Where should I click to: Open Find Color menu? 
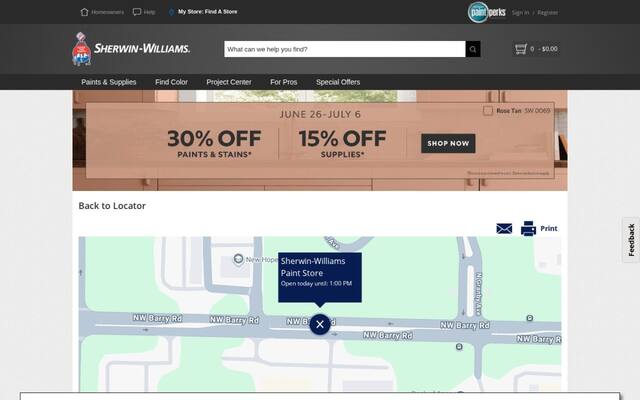click(x=171, y=82)
